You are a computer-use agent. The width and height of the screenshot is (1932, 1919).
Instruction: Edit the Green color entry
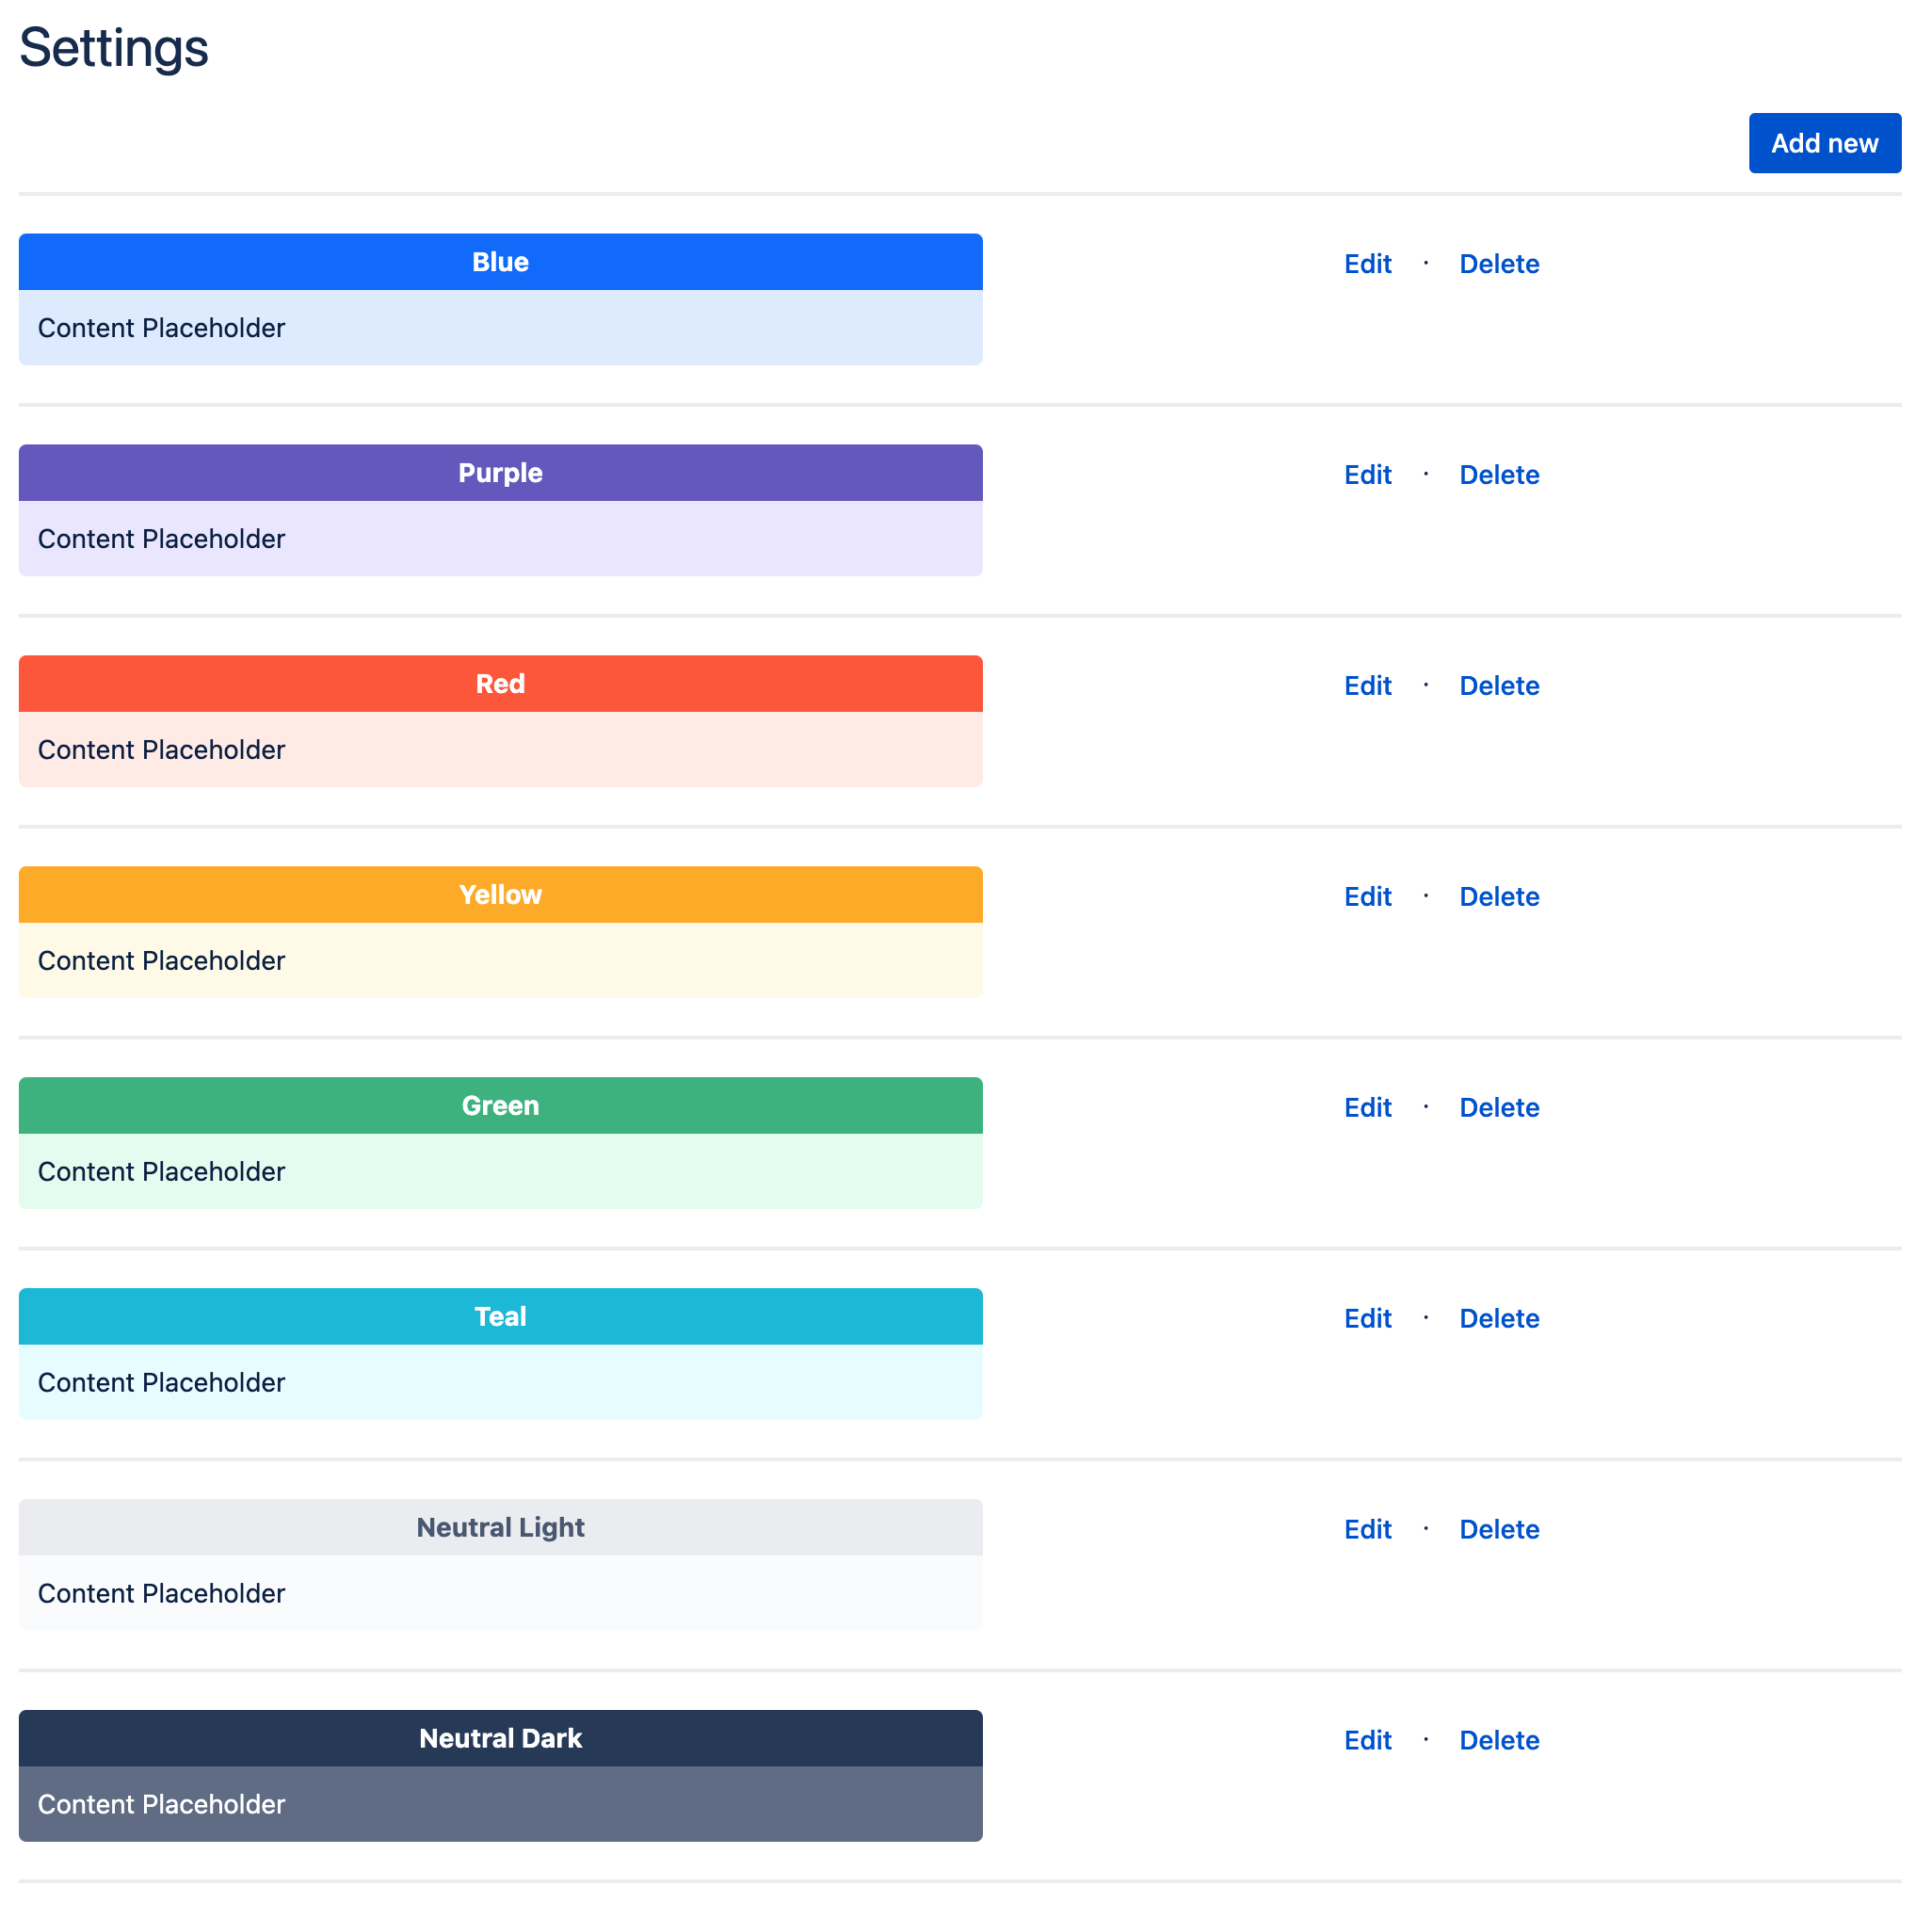(x=1367, y=1107)
